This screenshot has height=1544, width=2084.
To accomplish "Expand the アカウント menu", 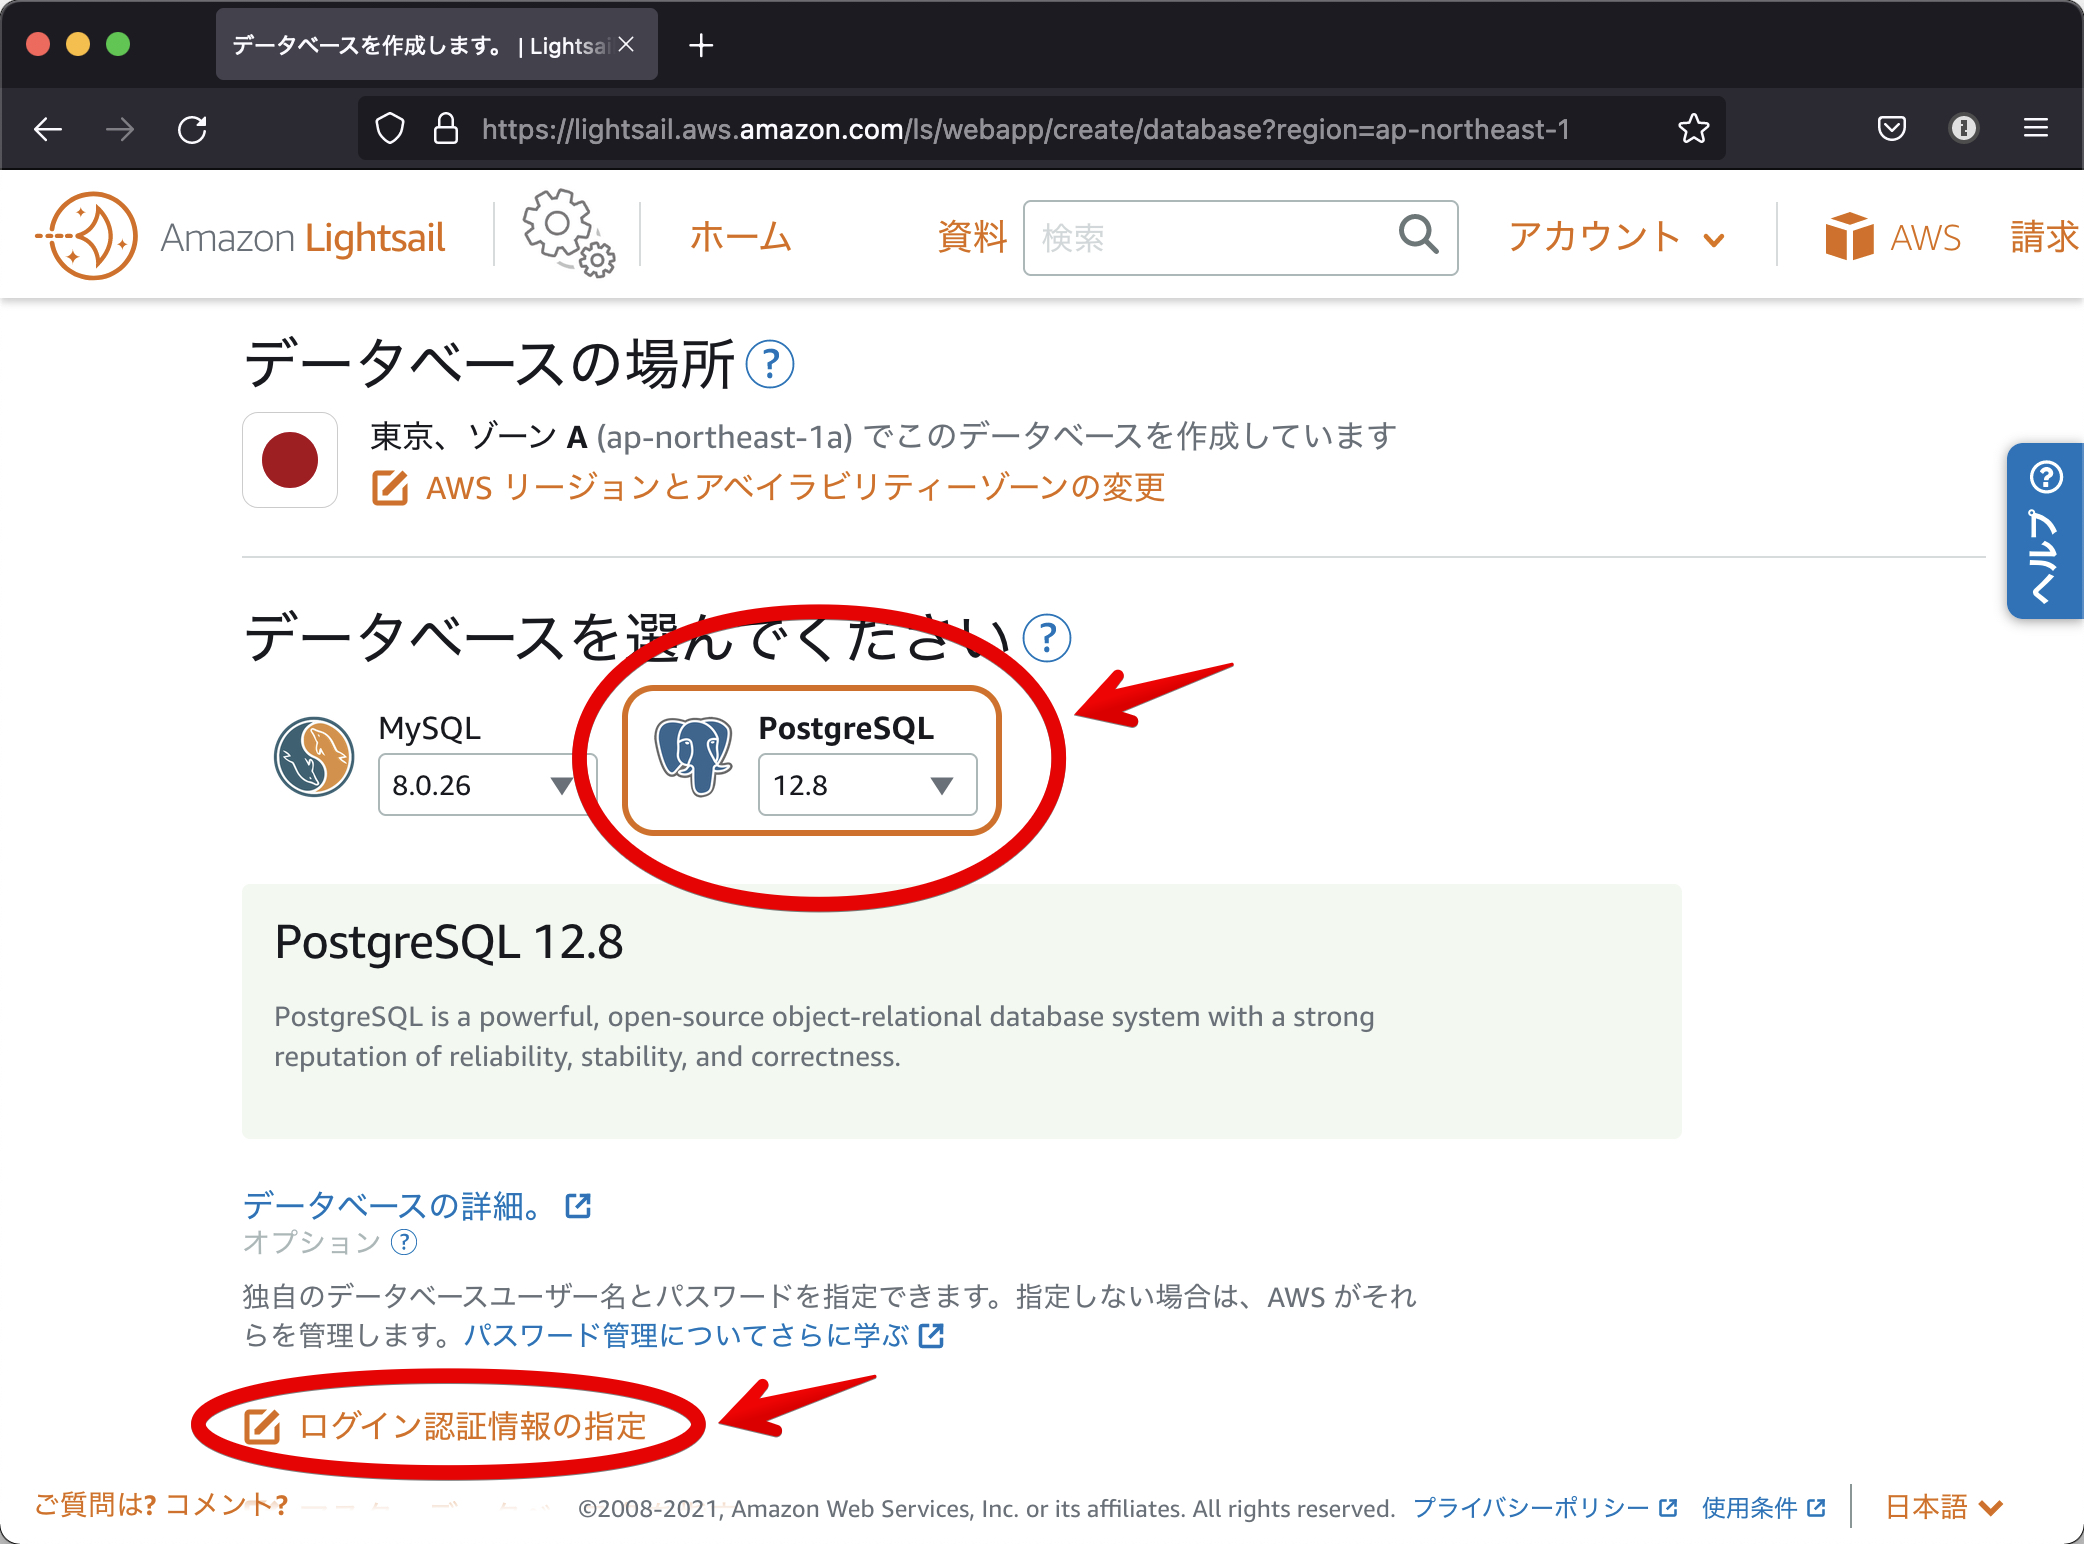I will click(1617, 237).
